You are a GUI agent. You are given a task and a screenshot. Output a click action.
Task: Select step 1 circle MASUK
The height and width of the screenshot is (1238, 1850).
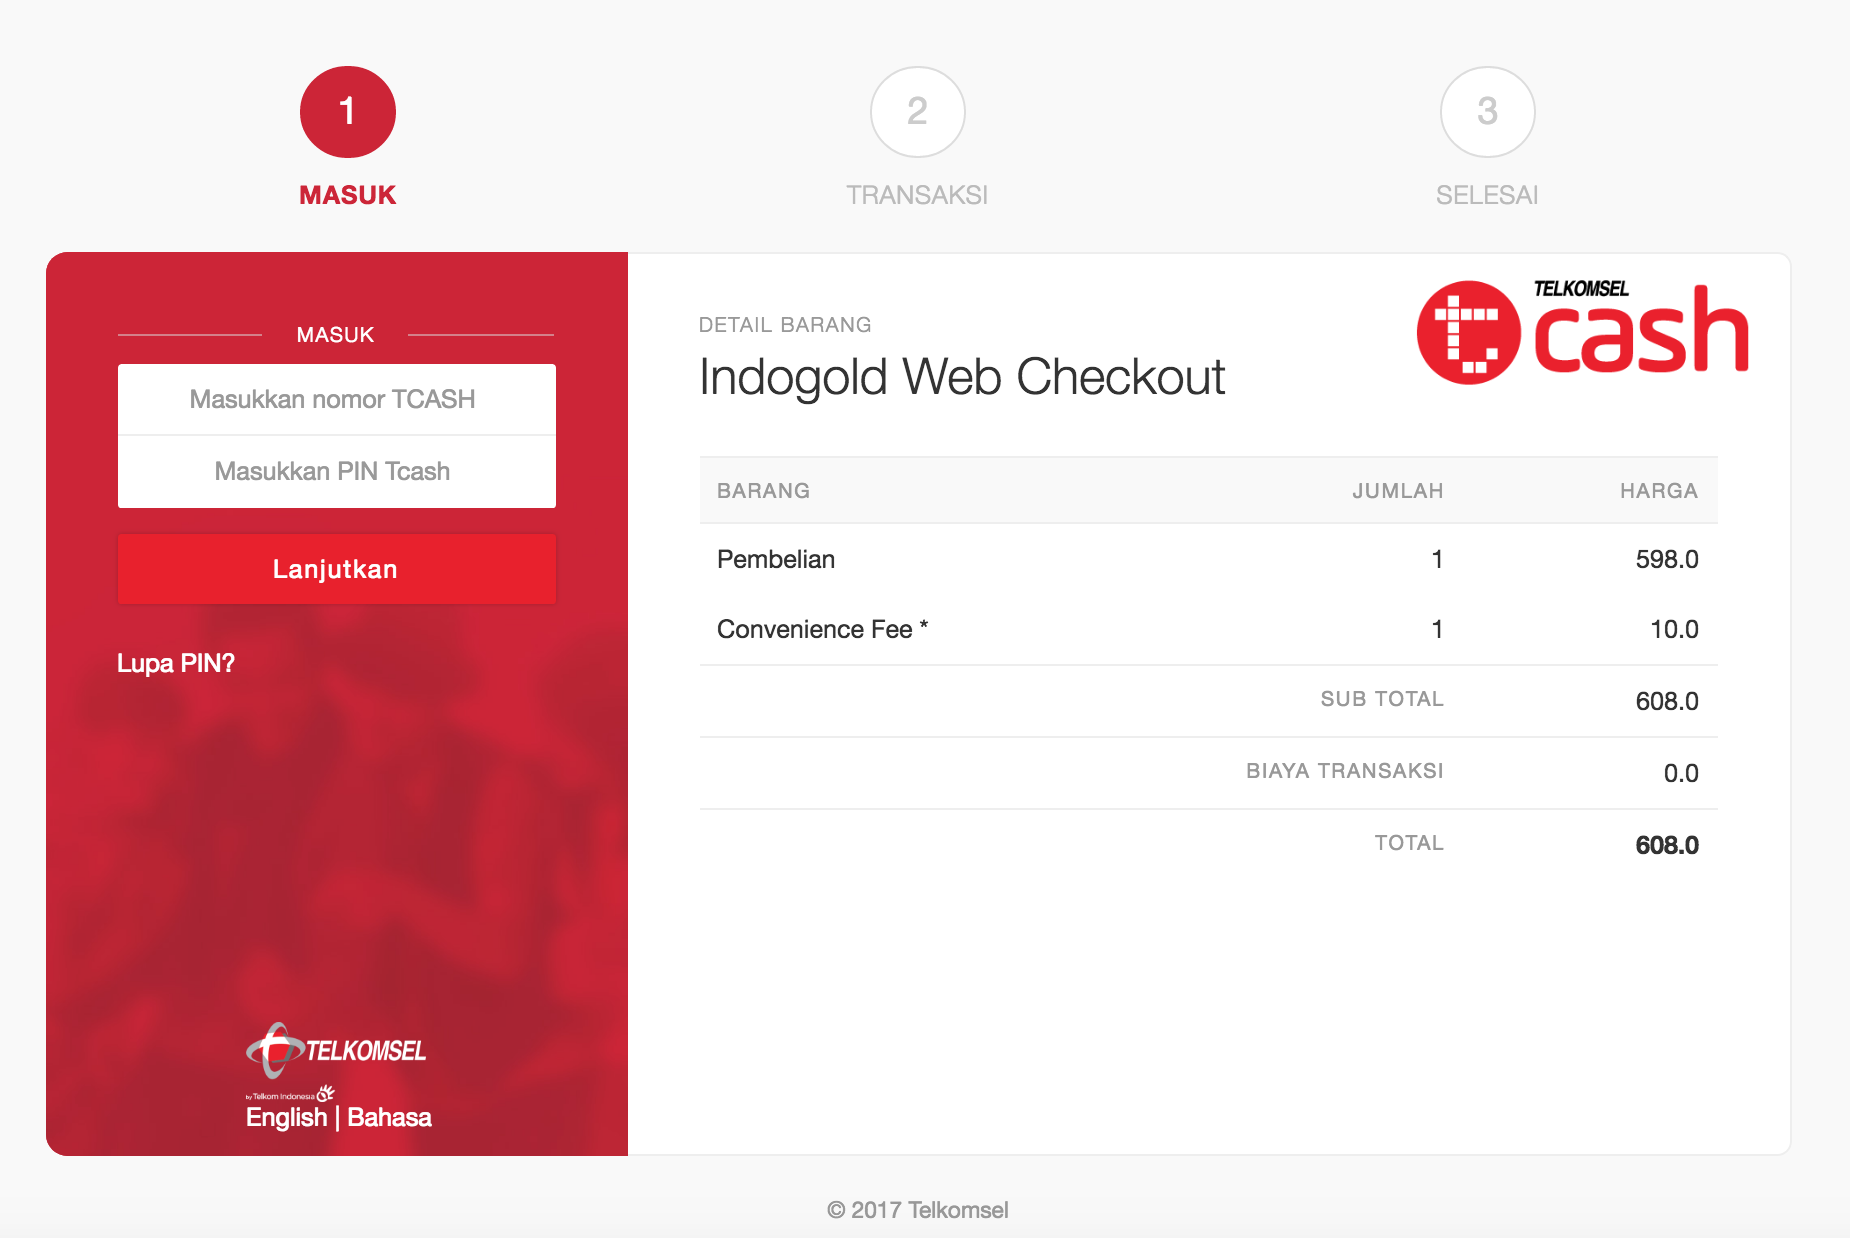click(x=348, y=112)
